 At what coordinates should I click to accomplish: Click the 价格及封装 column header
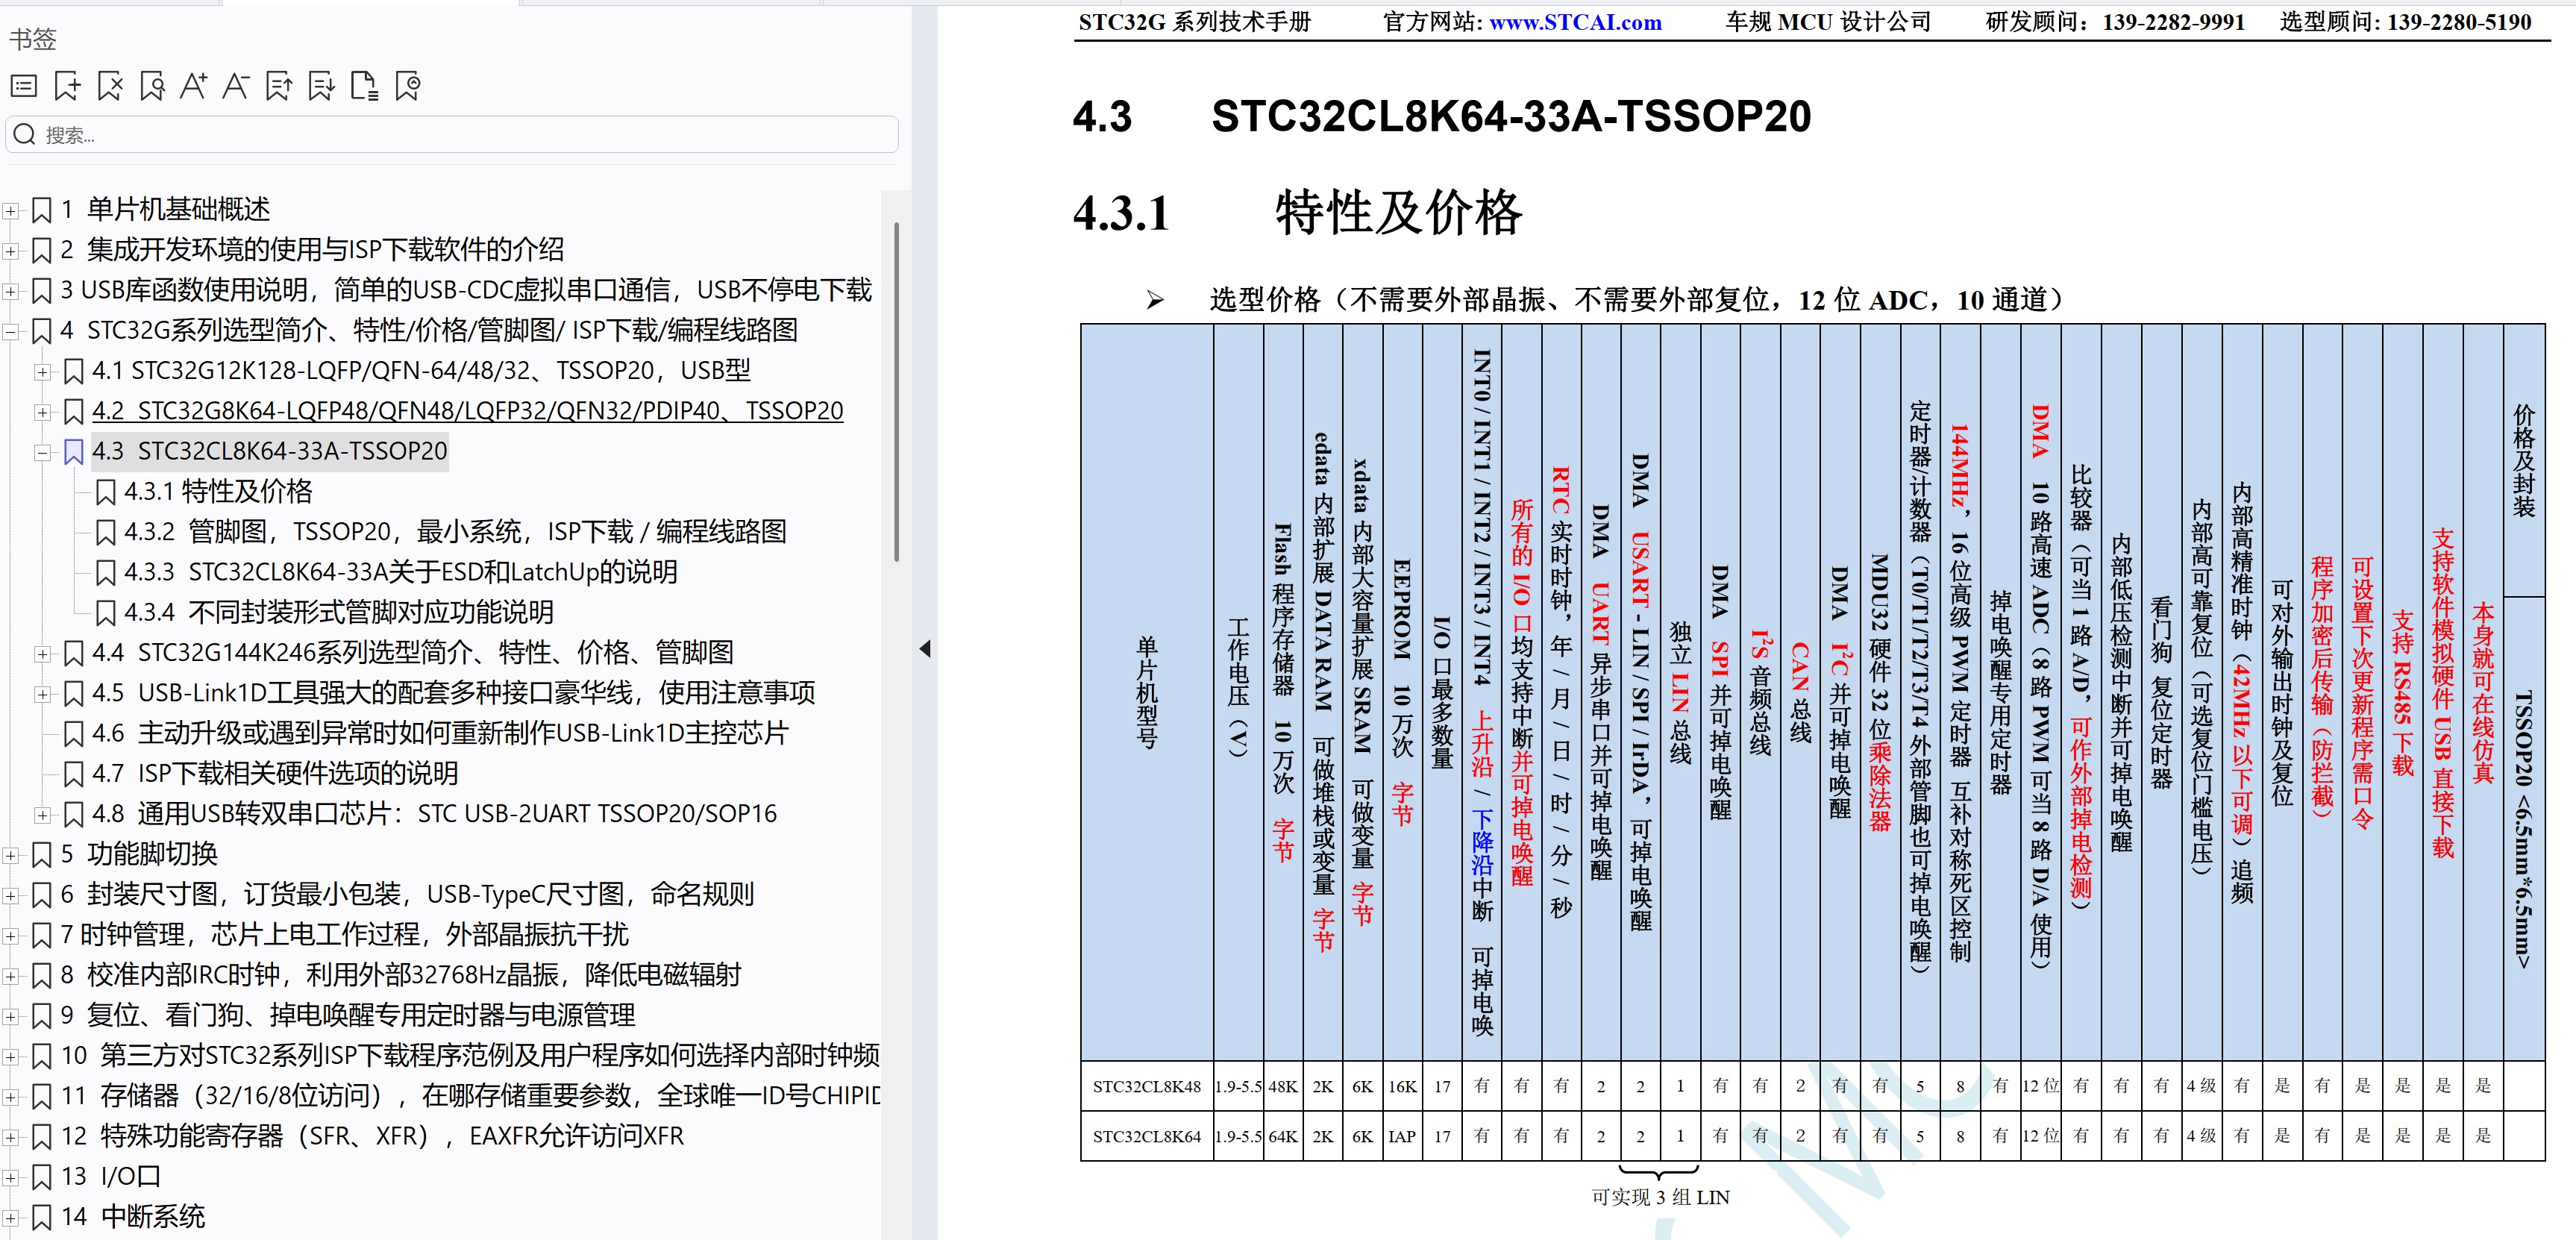pyautogui.click(x=2524, y=460)
